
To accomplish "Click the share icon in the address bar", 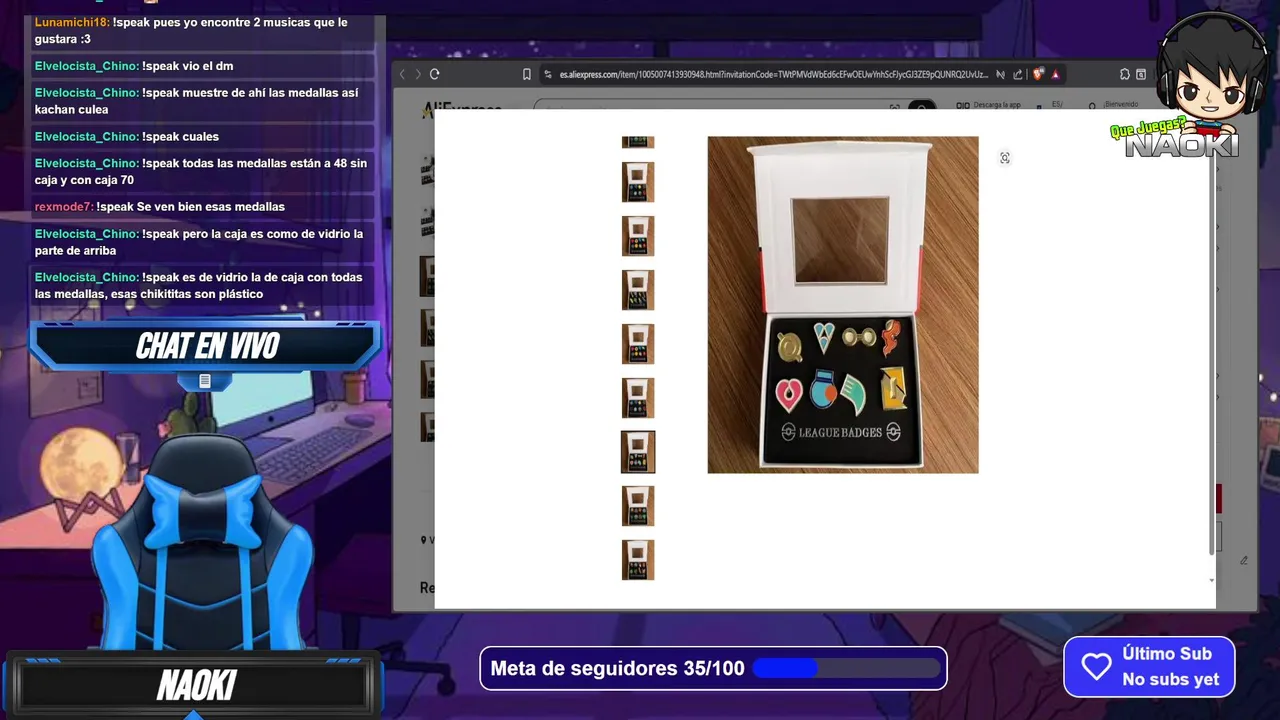I will point(1018,74).
